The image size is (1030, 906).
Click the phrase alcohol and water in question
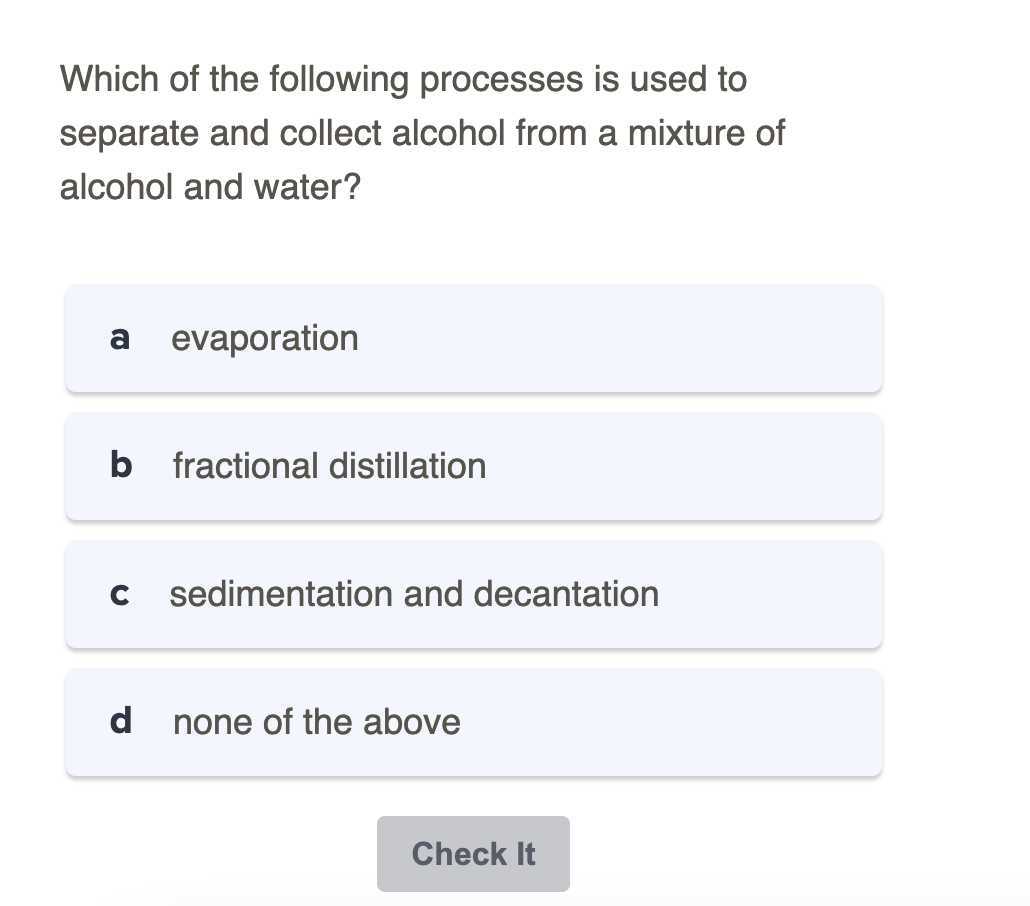click(x=205, y=187)
